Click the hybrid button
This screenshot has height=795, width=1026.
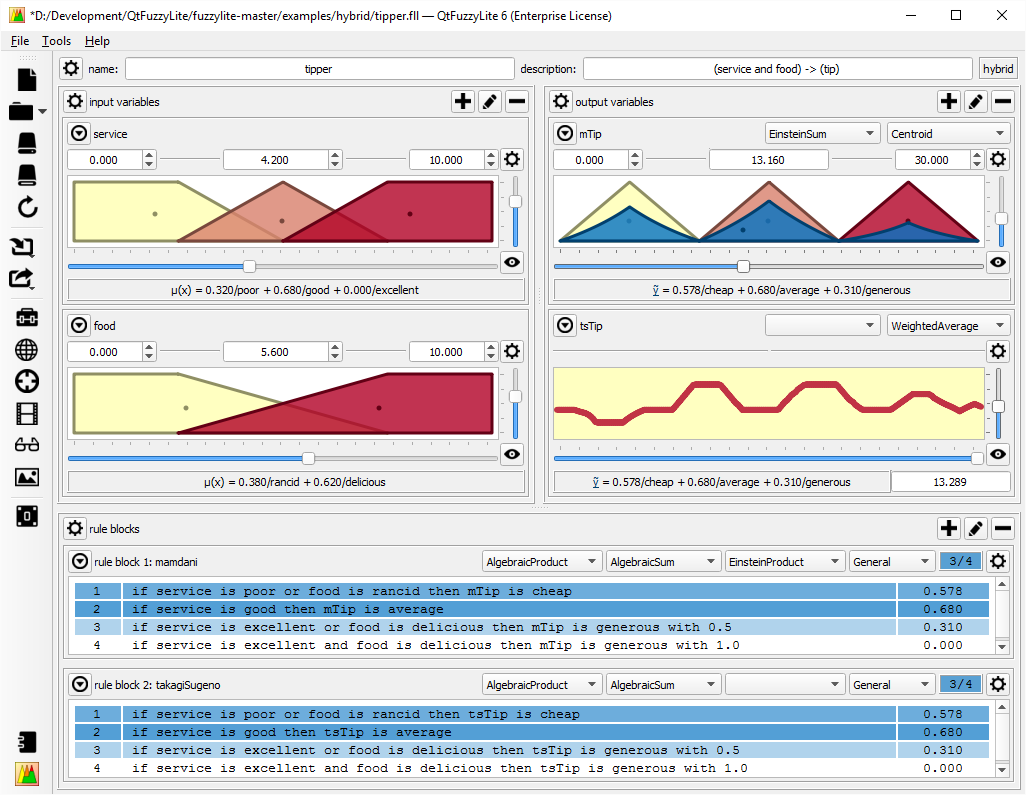point(998,69)
